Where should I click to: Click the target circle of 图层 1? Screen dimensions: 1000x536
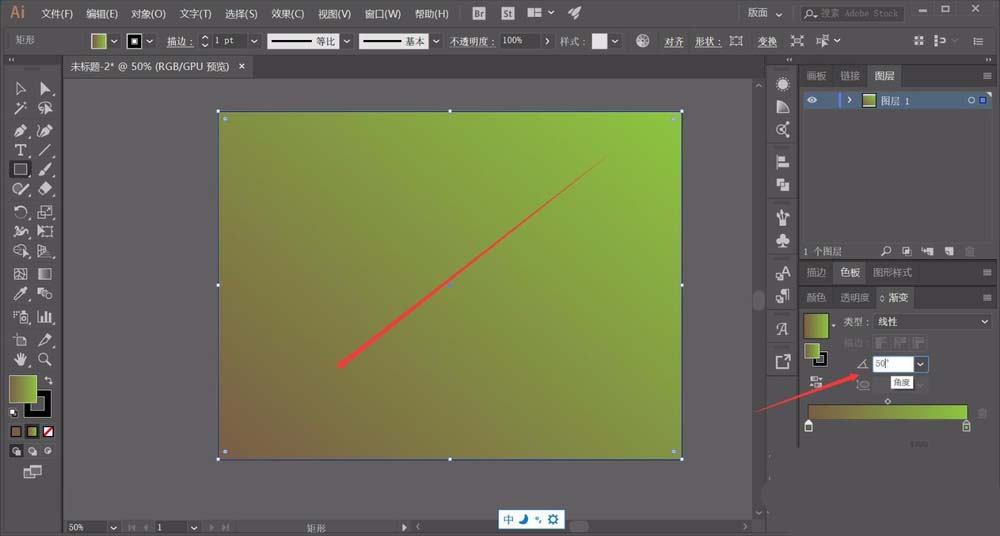tap(971, 100)
